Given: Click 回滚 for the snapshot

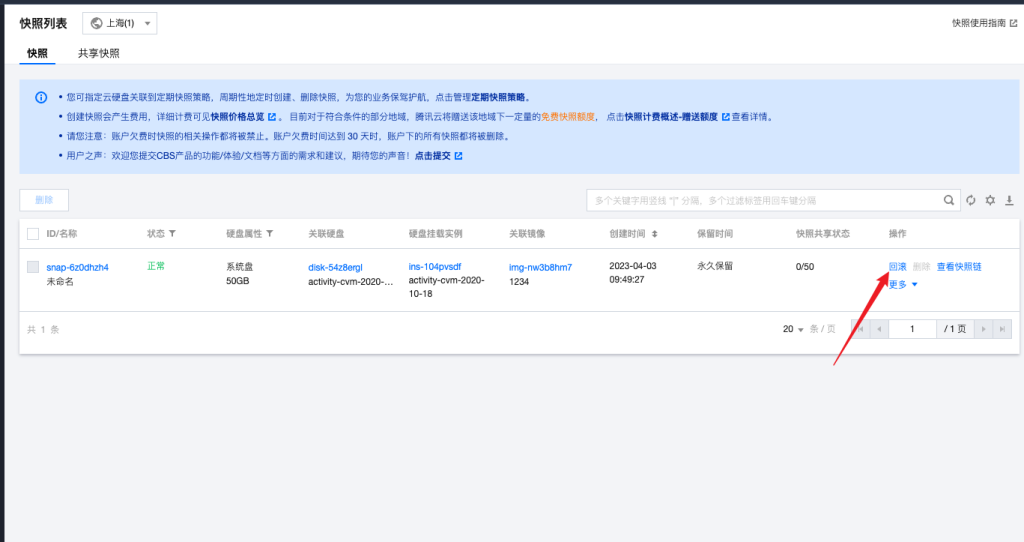Looking at the screenshot, I should [x=897, y=266].
